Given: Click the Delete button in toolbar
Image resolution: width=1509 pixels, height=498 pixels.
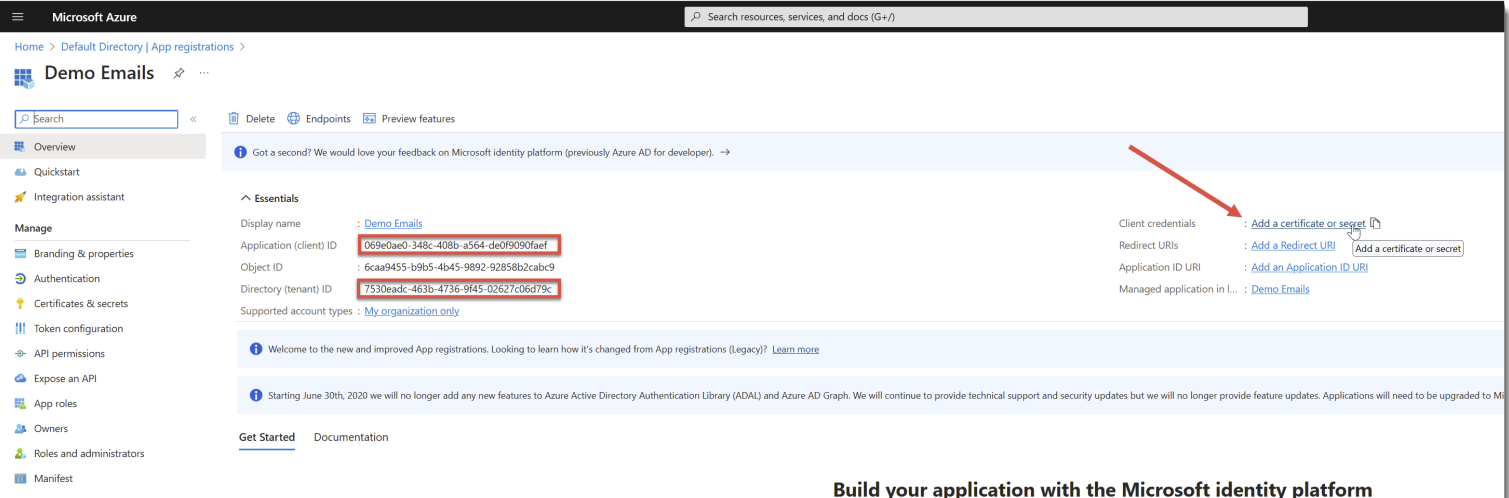Looking at the screenshot, I should coord(252,118).
